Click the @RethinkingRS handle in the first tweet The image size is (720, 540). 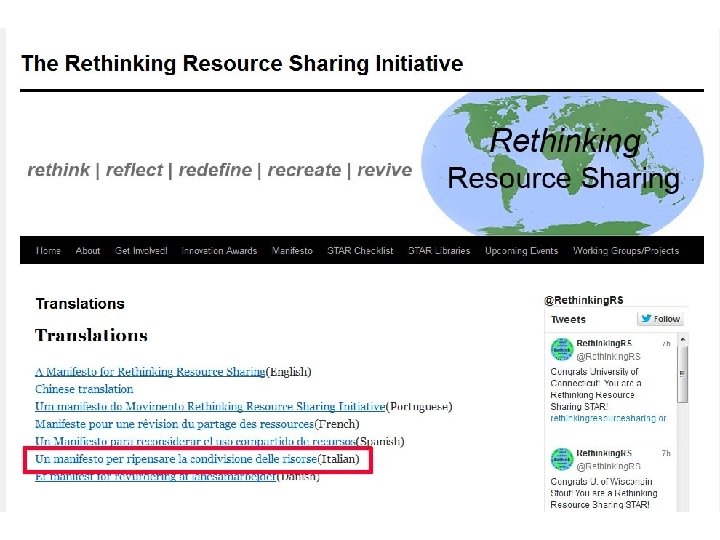point(608,356)
